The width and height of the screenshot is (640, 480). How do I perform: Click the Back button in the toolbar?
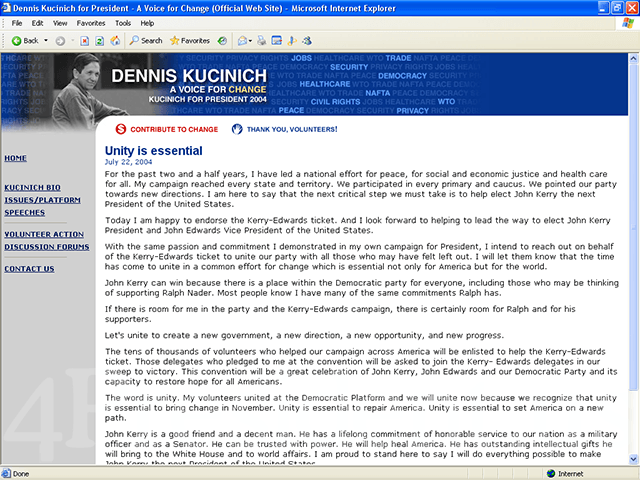[x=25, y=41]
